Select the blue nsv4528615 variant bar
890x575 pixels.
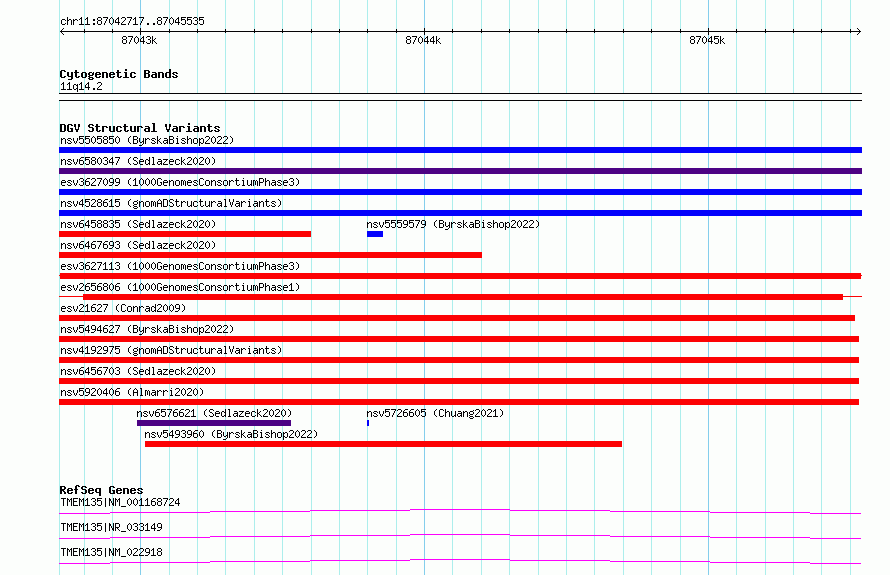click(460, 213)
